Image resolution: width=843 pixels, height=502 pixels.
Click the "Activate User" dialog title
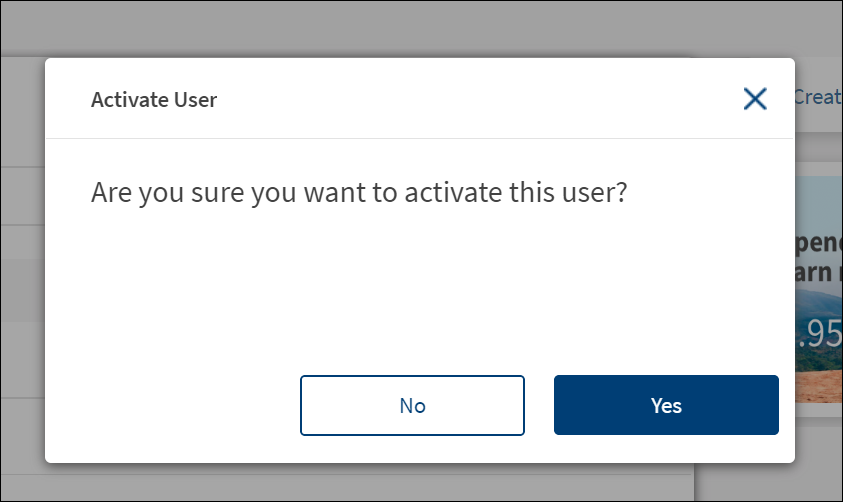(x=154, y=99)
